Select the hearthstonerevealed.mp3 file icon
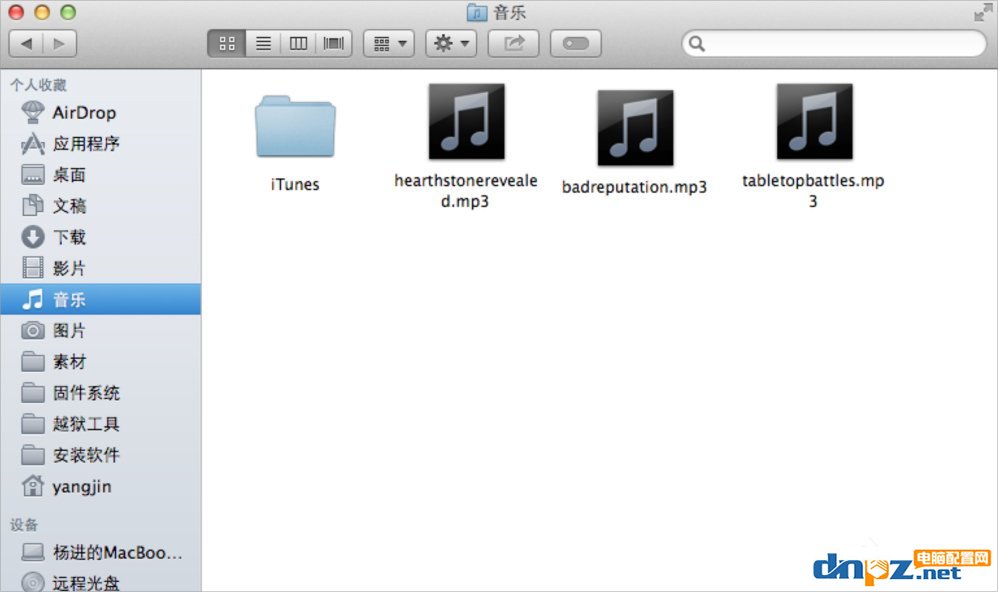This screenshot has width=998, height=592. [466, 122]
